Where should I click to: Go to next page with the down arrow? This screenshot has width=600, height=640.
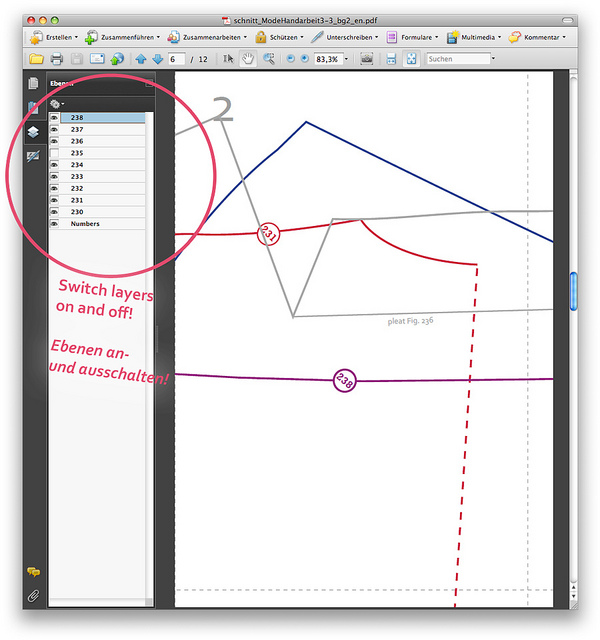[x=158, y=59]
